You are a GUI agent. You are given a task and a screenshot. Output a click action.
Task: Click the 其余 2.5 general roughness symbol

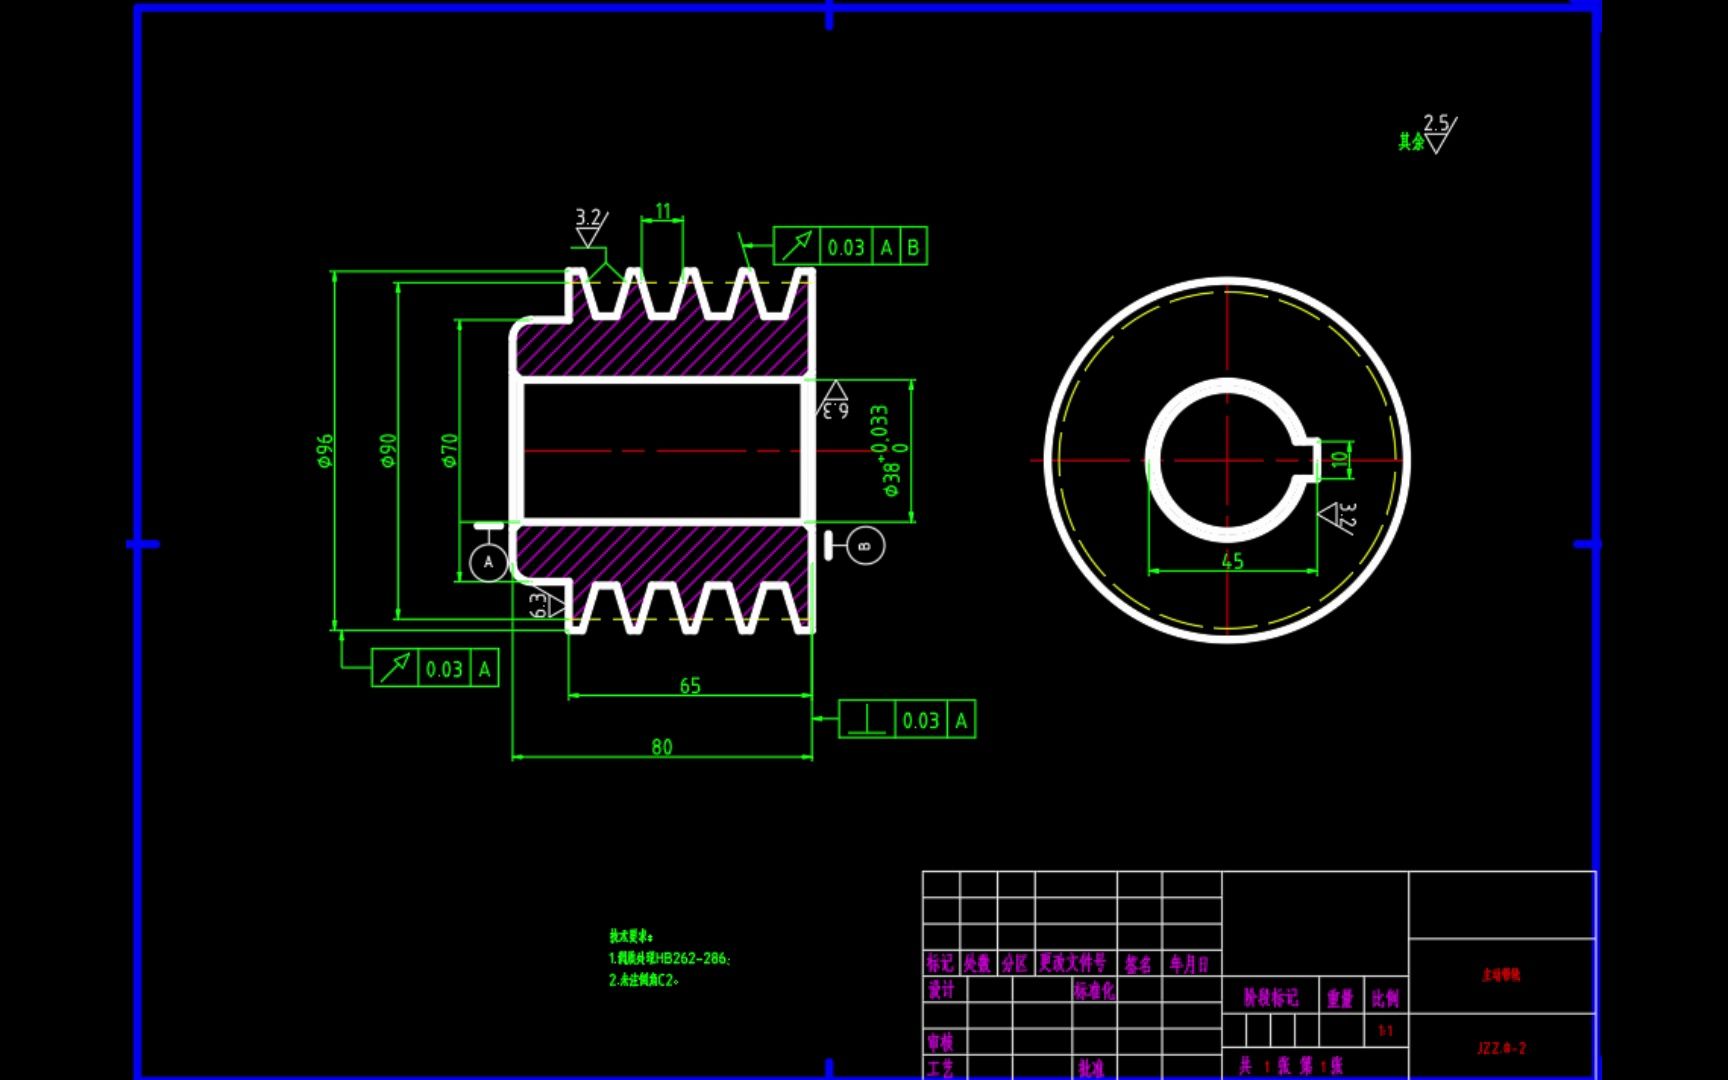pos(1428,134)
